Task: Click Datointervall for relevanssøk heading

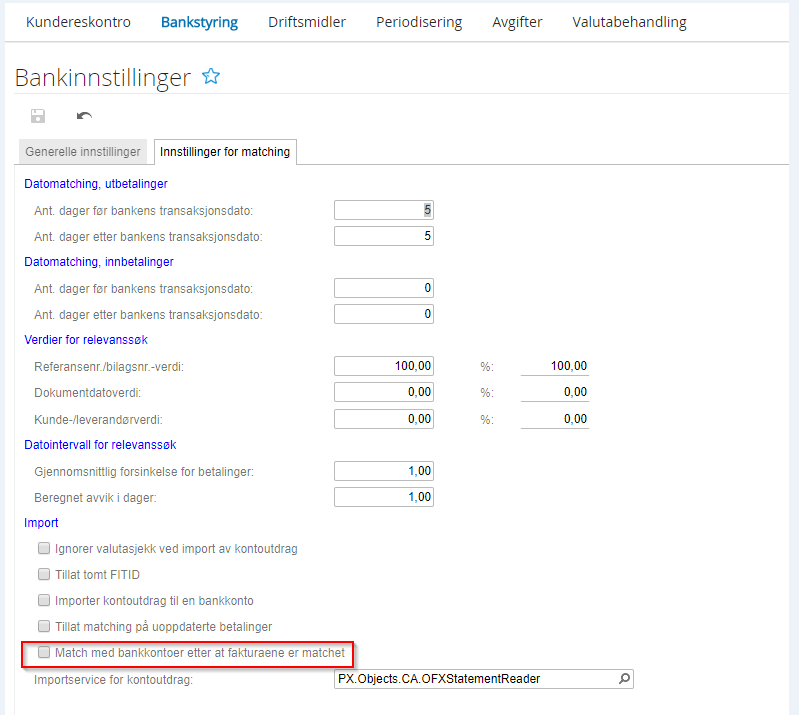Action: pyautogui.click(x=100, y=445)
